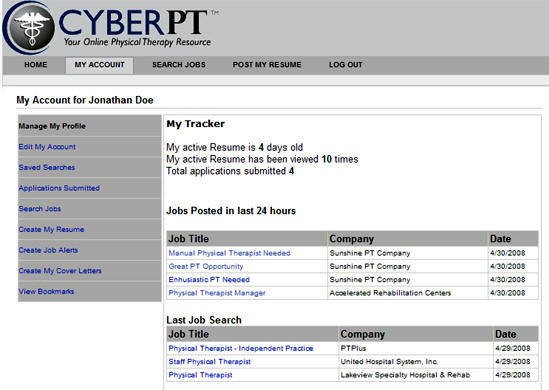The image size is (549, 390).
Task: Click the My Tracker heading
Action: tap(195, 124)
